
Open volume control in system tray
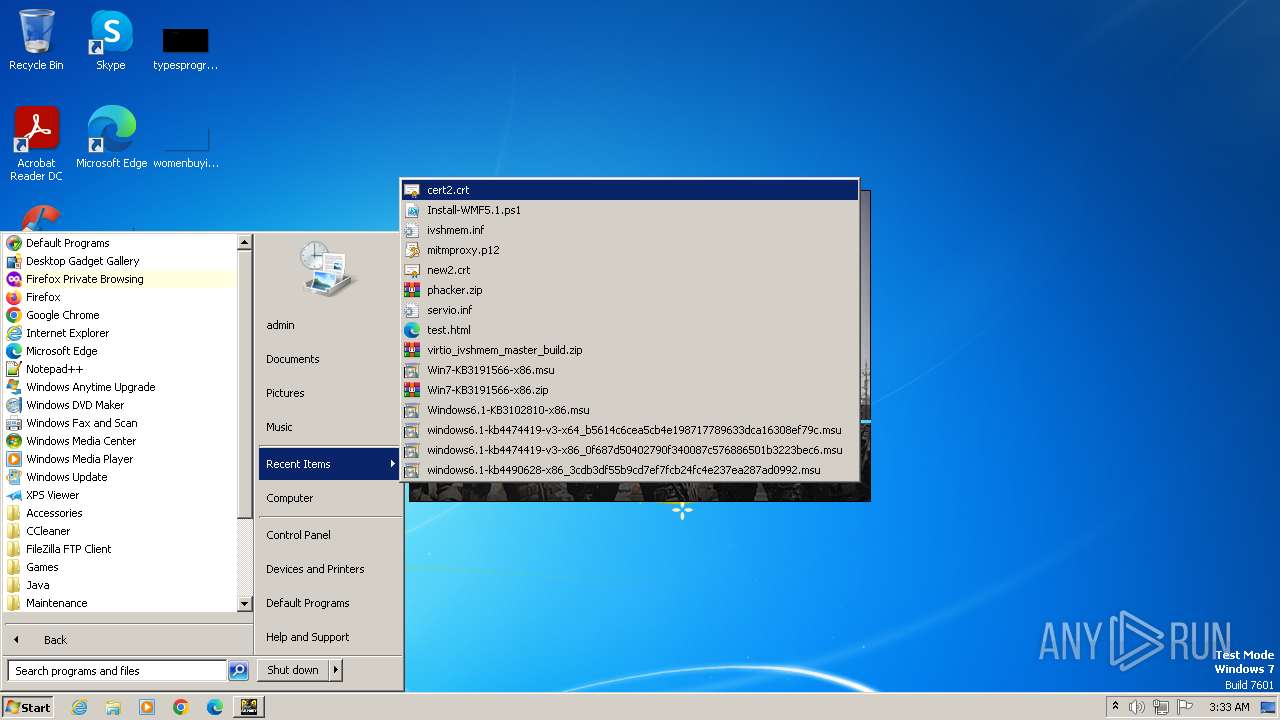tap(1137, 707)
